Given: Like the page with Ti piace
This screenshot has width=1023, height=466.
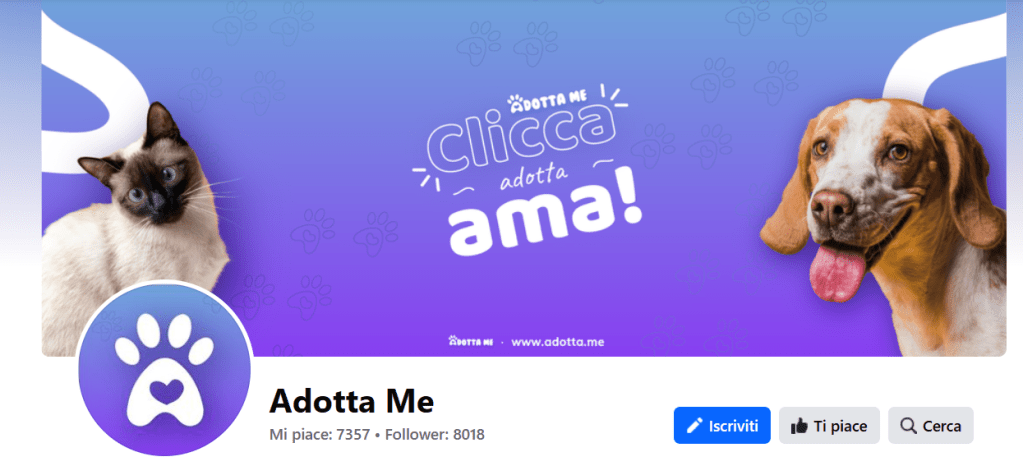Looking at the screenshot, I should point(829,426).
